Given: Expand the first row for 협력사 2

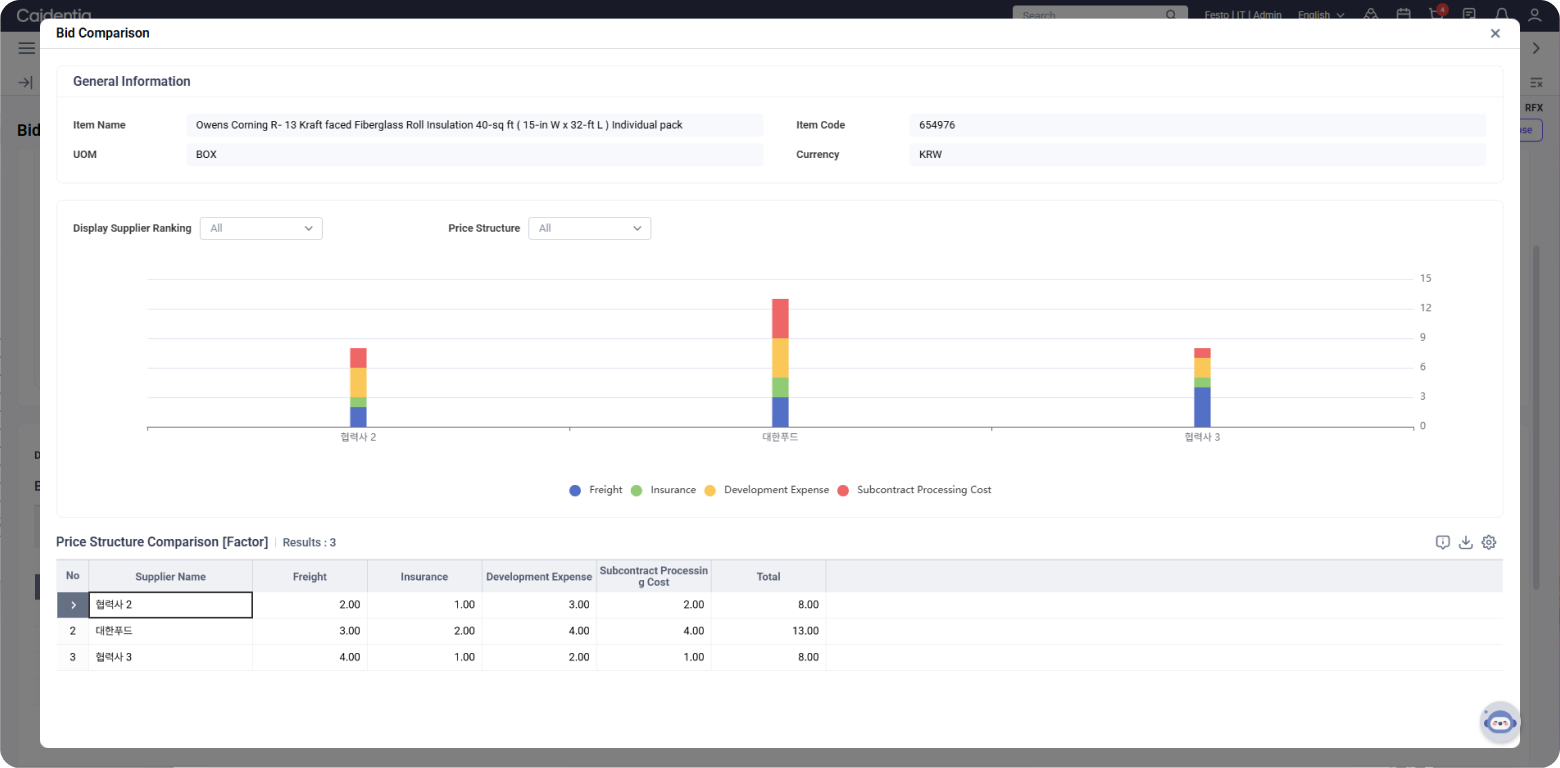Looking at the screenshot, I should coord(73,605).
